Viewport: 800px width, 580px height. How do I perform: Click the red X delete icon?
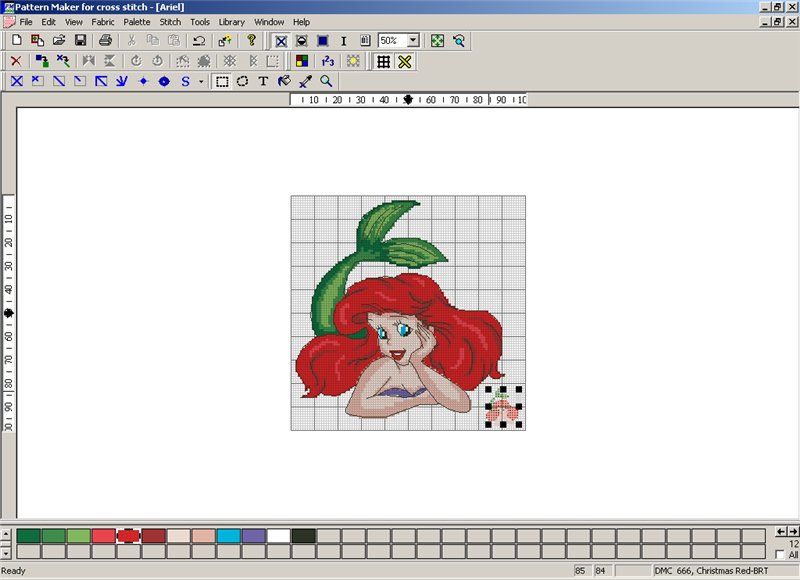pos(16,61)
